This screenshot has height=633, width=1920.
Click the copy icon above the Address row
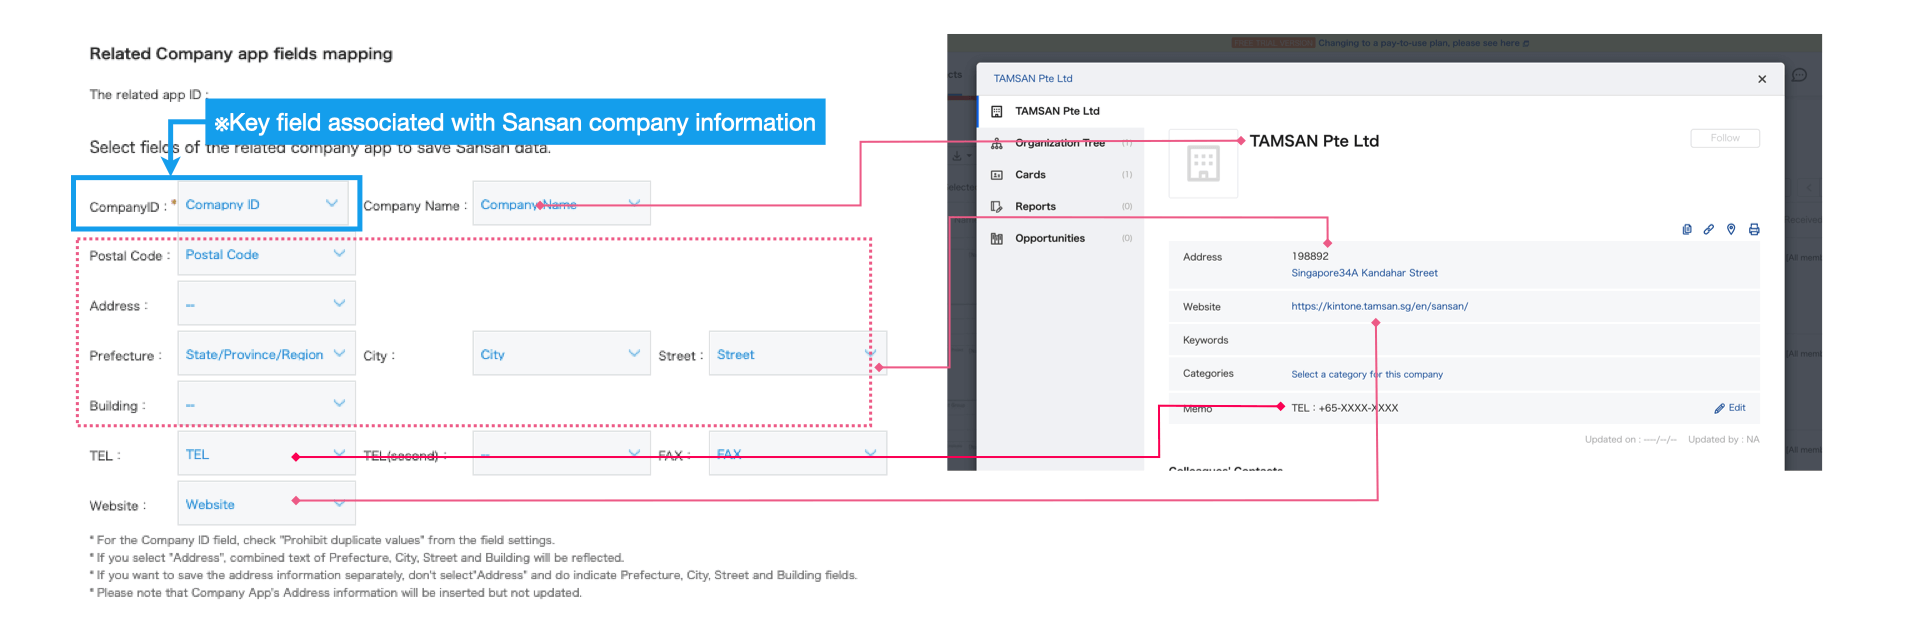pyautogui.click(x=1687, y=229)
